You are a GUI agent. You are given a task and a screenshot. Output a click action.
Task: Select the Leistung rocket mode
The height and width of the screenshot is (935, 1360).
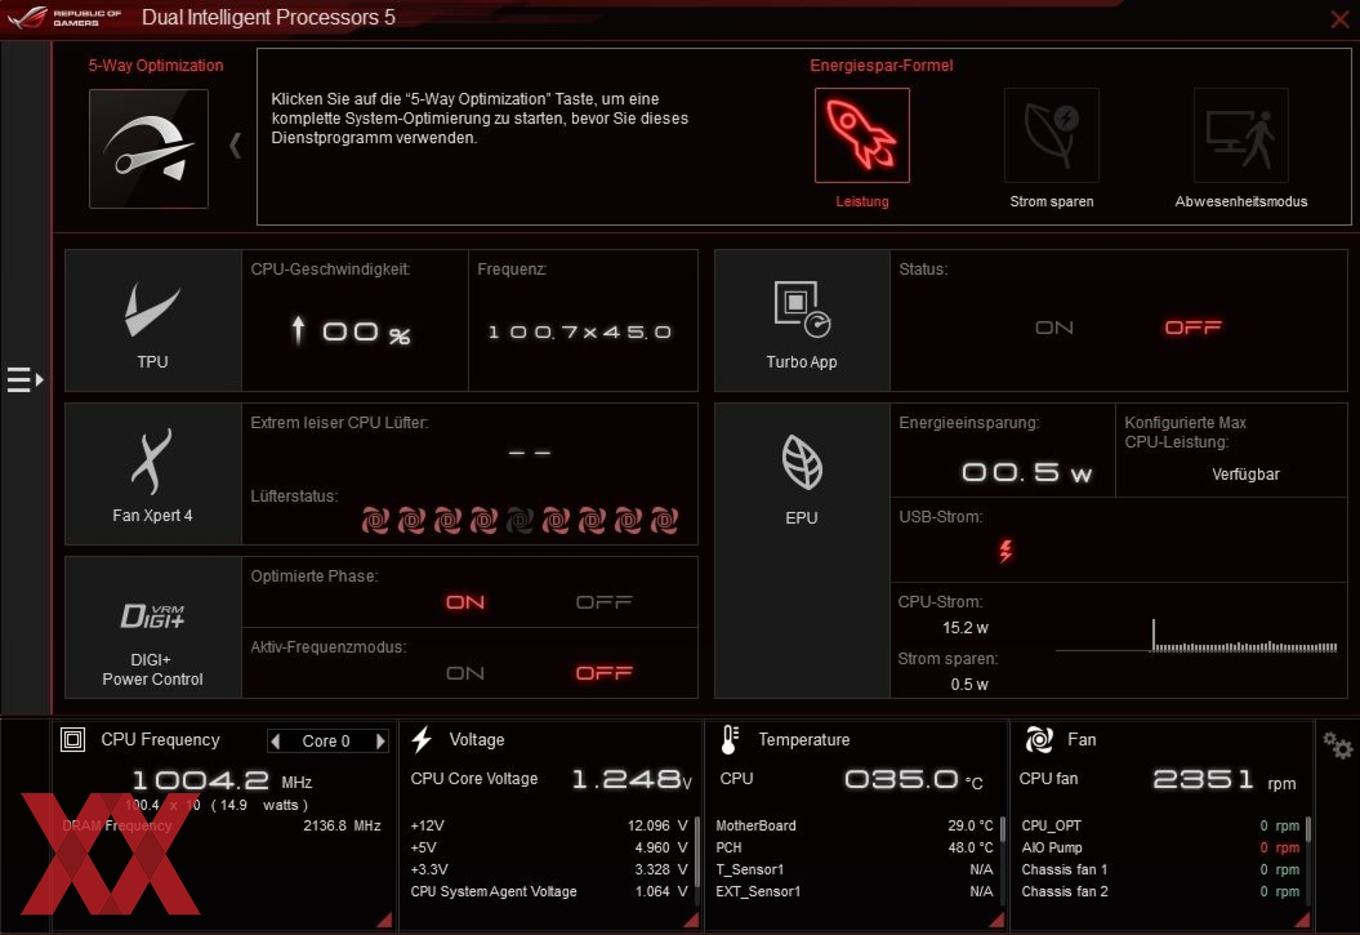pyautogui.click(x=861, y=135)
